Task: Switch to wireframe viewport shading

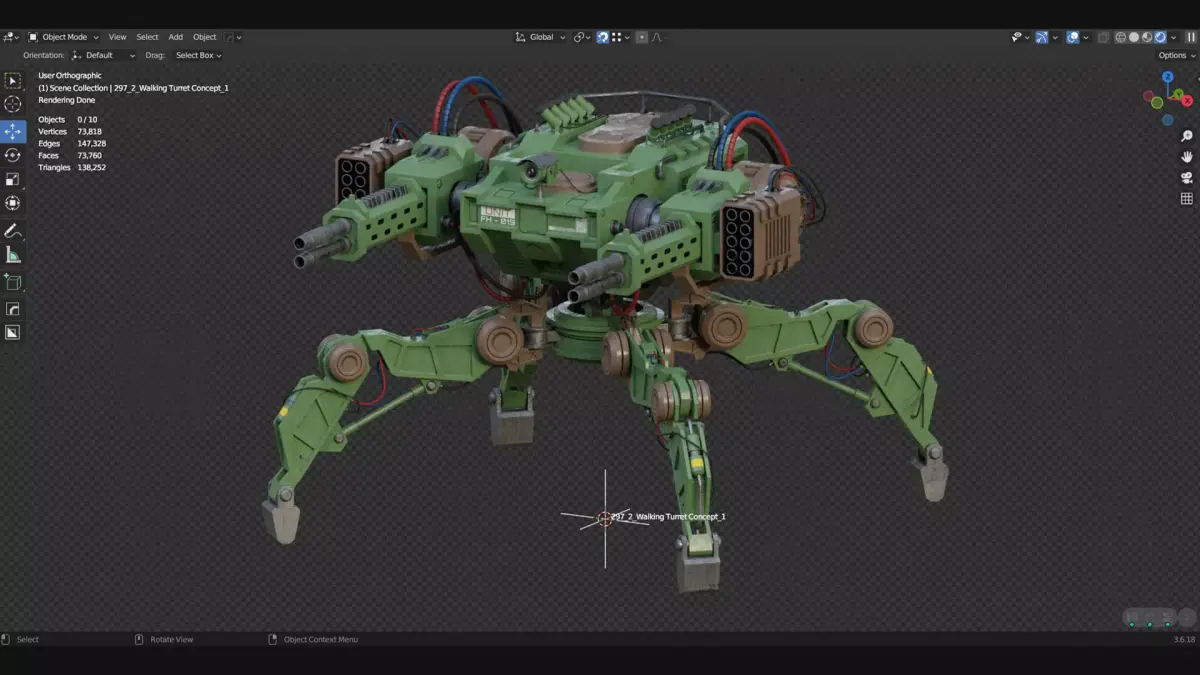Action: 1121,37
